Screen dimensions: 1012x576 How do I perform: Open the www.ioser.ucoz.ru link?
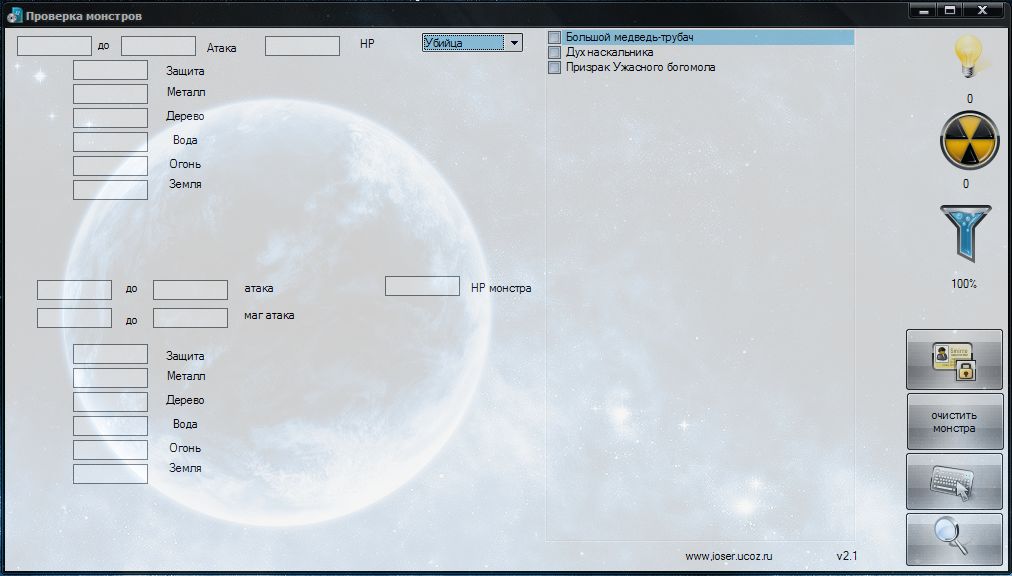729,556
